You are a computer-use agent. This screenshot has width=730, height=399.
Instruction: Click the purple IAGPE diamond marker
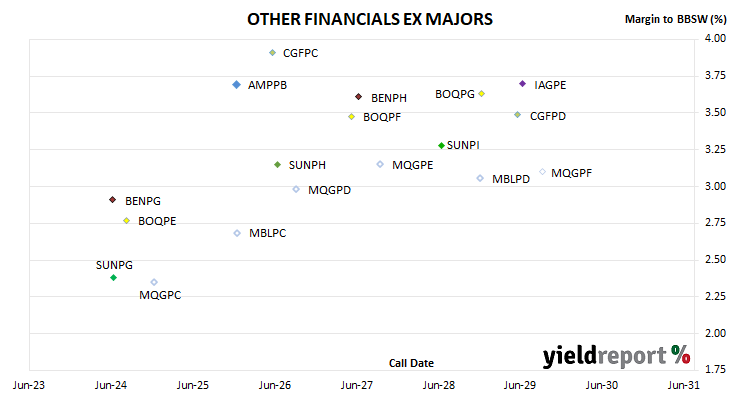[522, 84]
